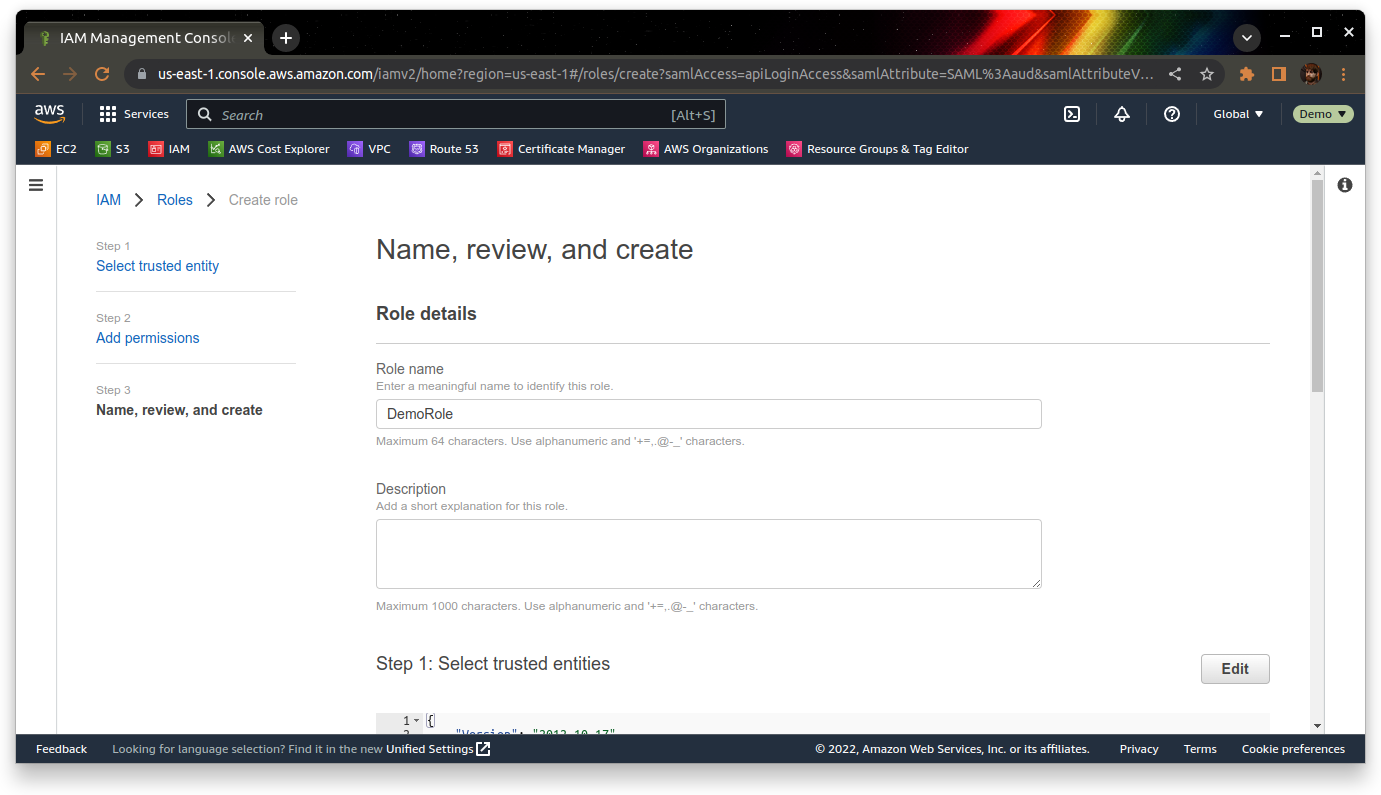Open a new browser tab
1381x795 pixels.
pos(286,38)
